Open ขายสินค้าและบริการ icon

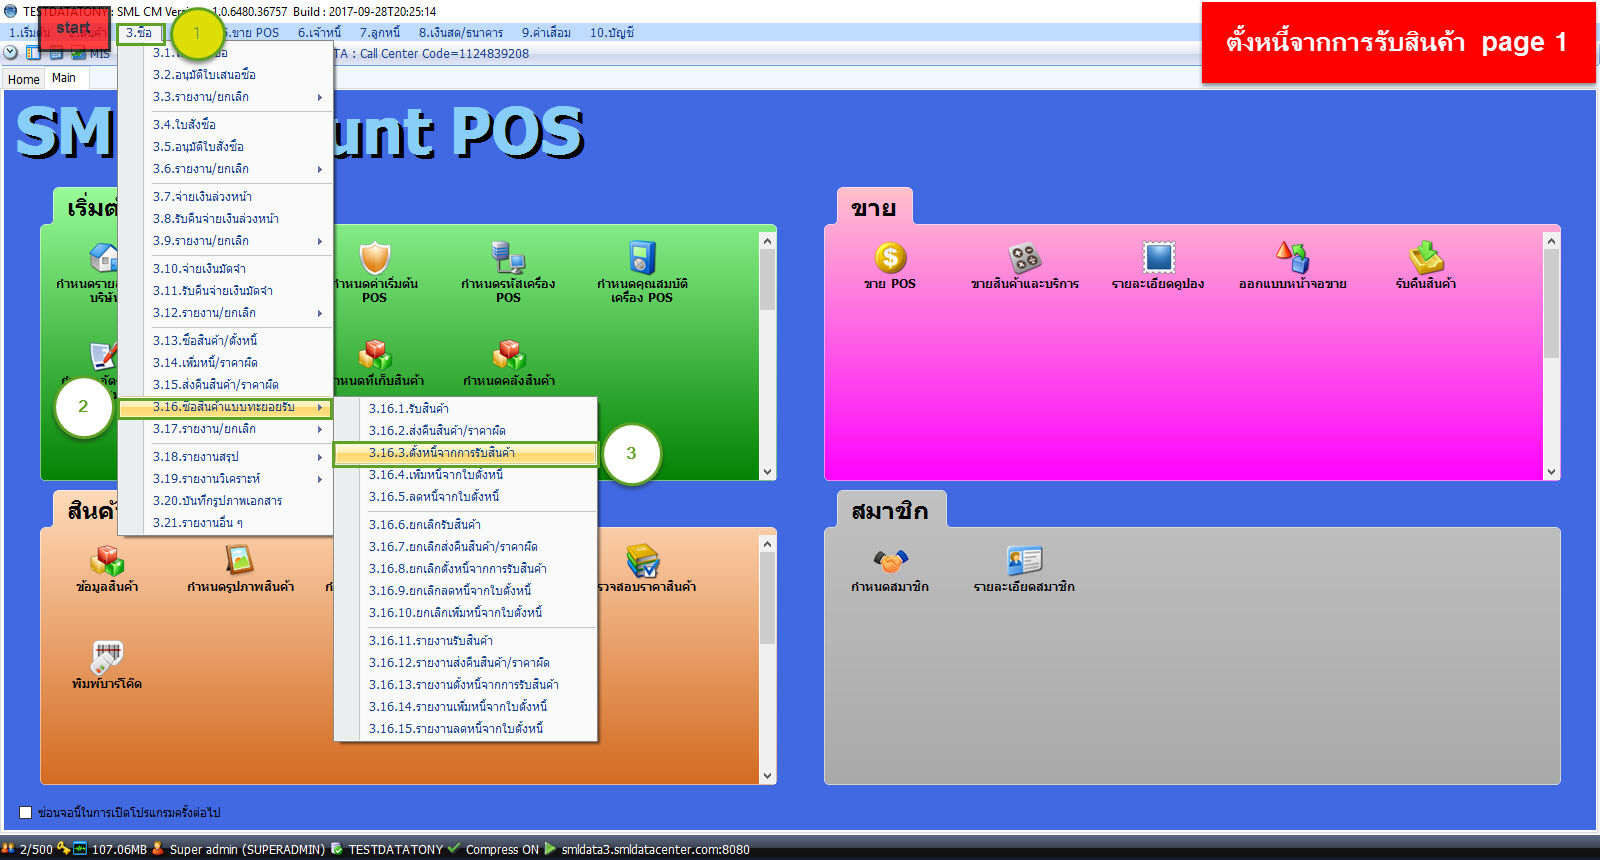tap(1024, 258)
